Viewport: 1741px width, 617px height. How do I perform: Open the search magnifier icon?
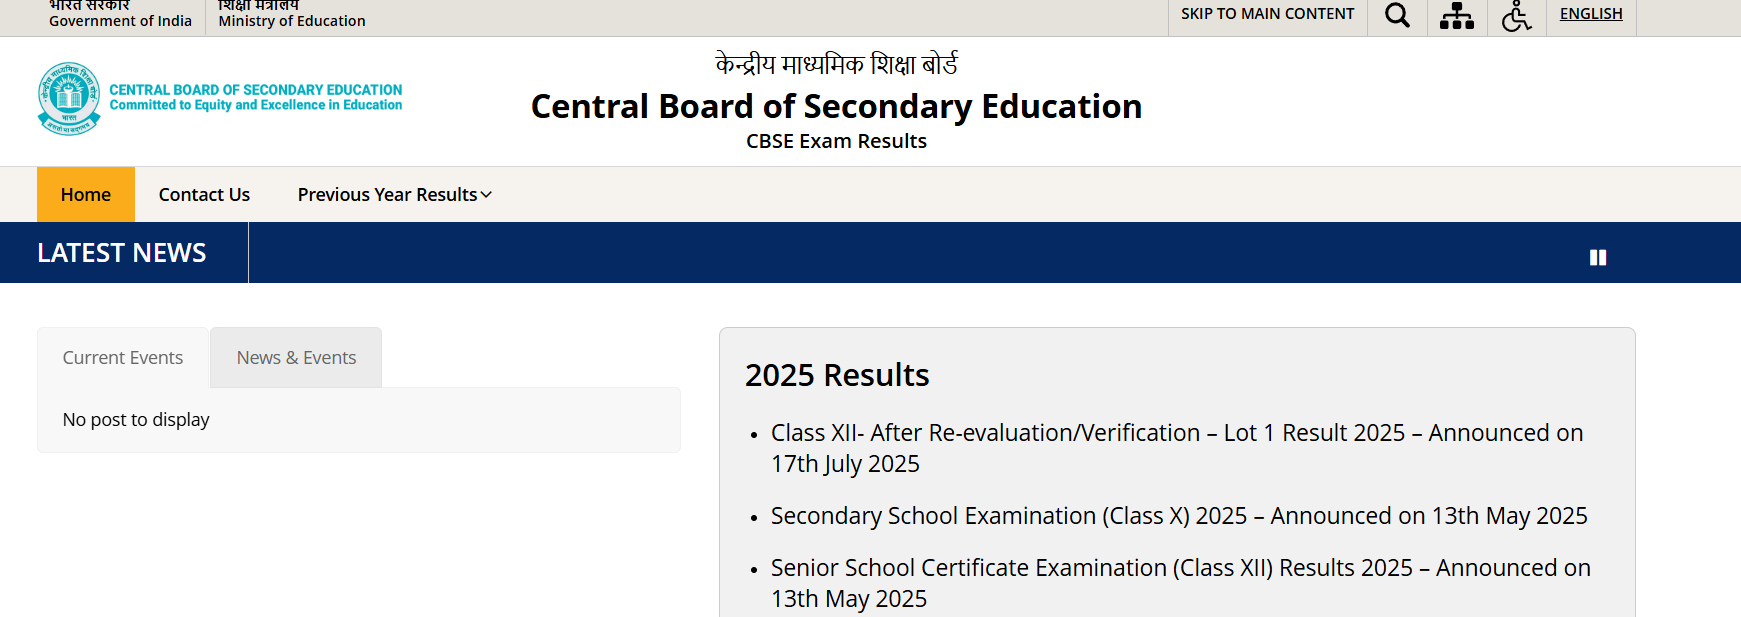tap(1397, 16)
